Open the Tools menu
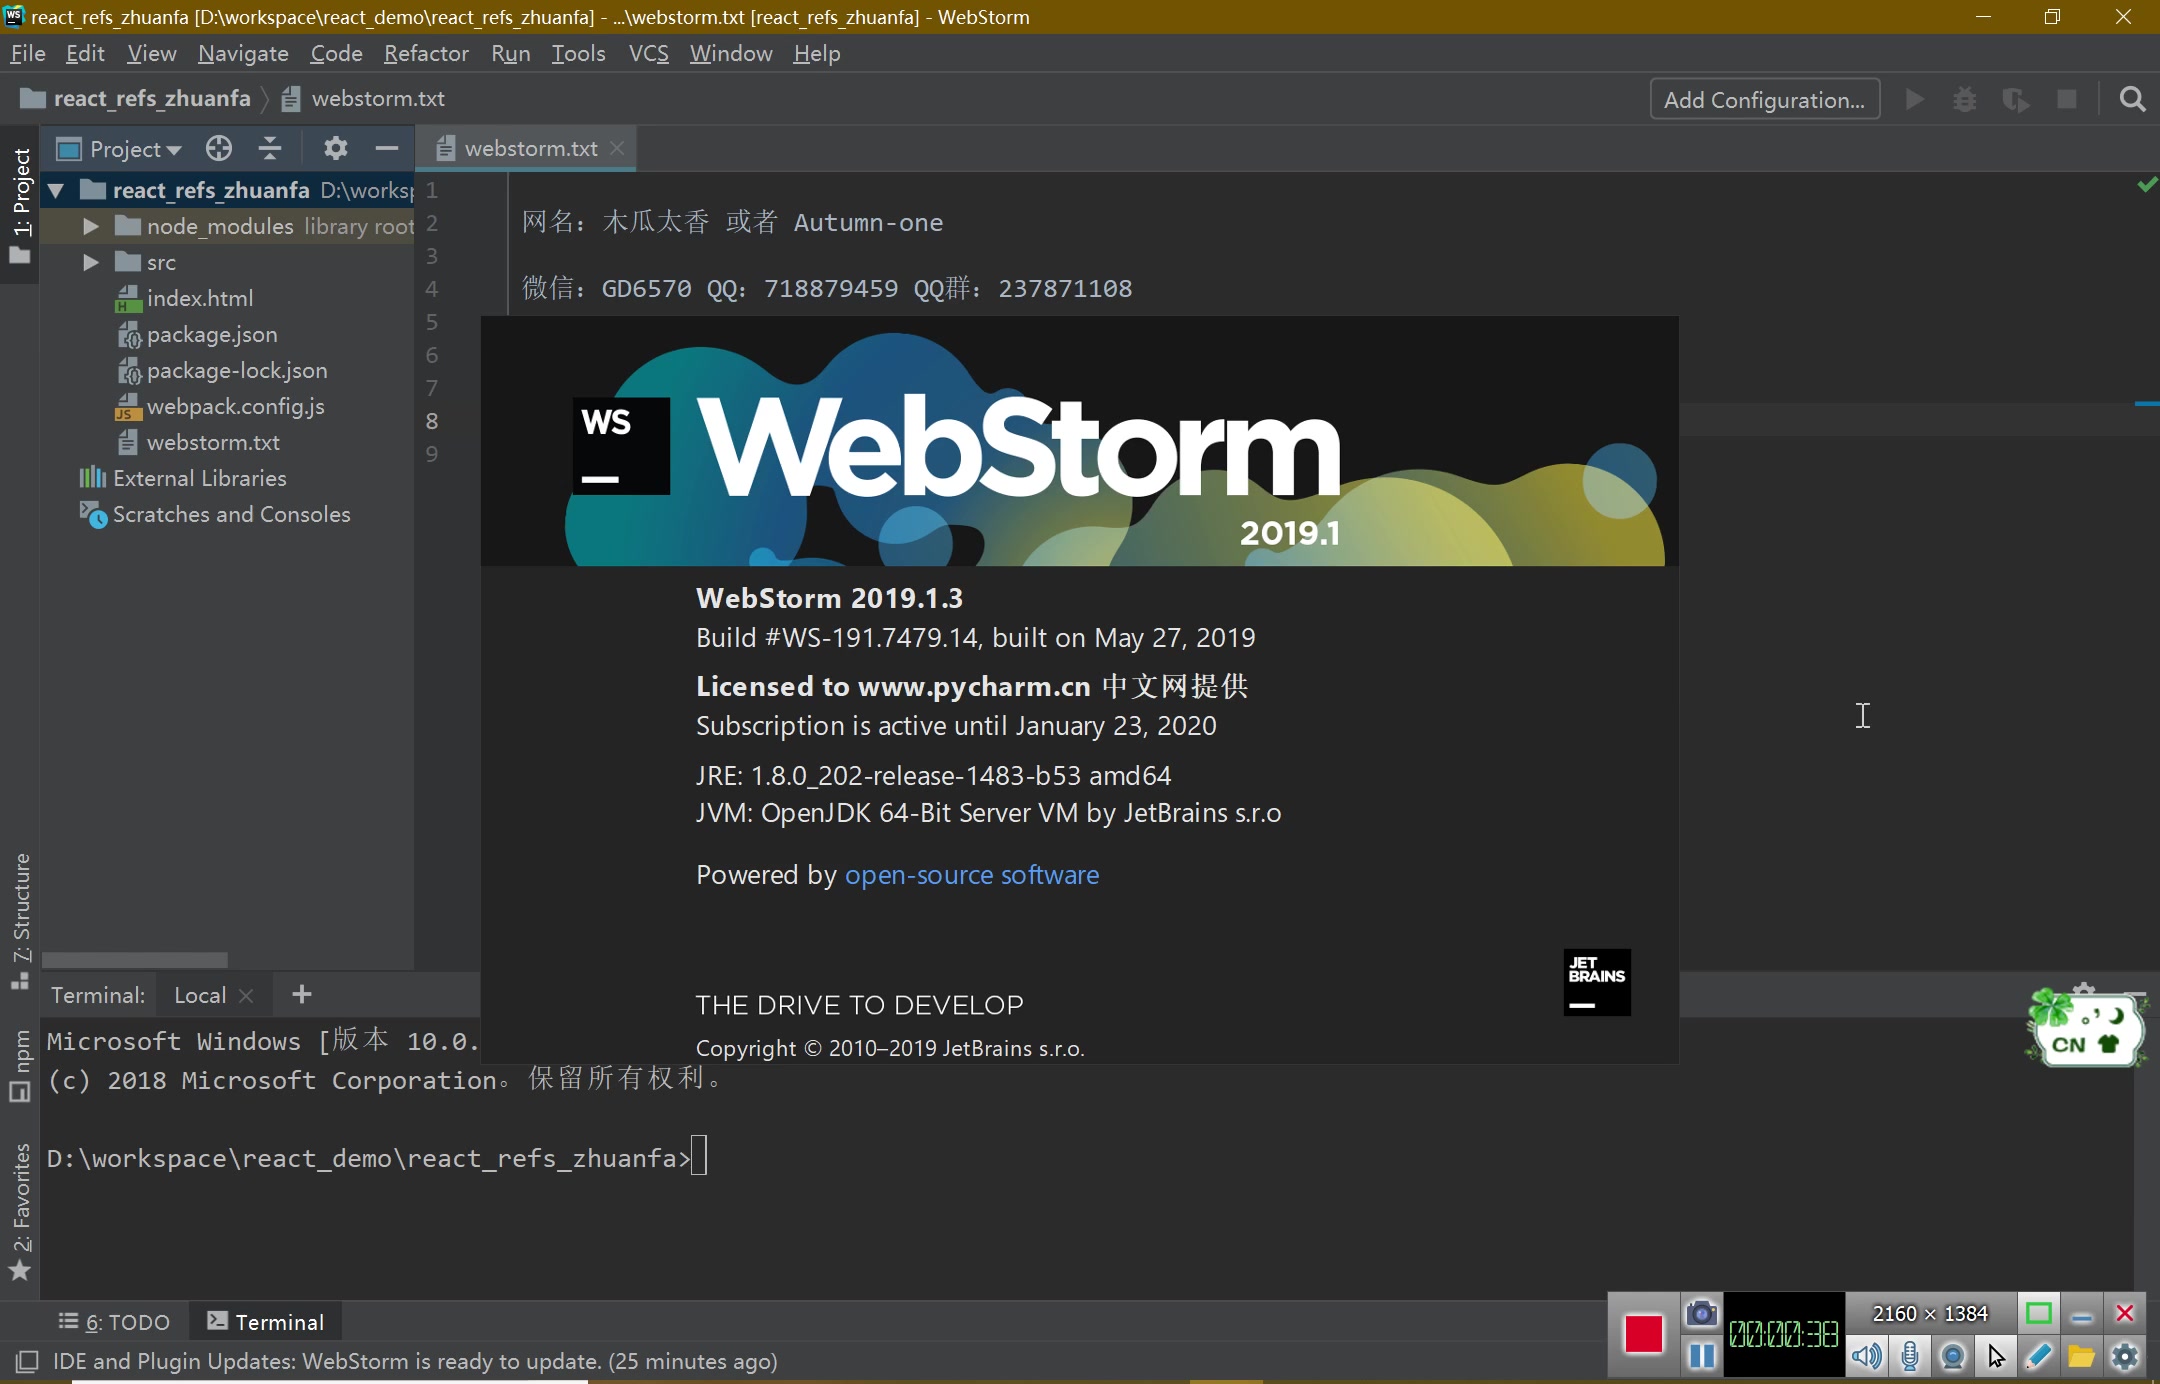The height and width of the screenshot is (1384, 2160). (578, 53)
